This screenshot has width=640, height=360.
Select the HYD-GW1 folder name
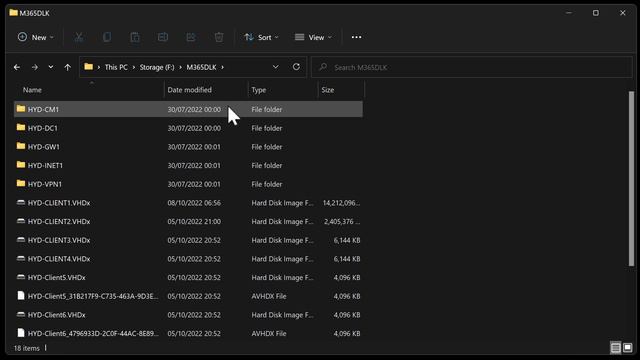pos(44,147)
